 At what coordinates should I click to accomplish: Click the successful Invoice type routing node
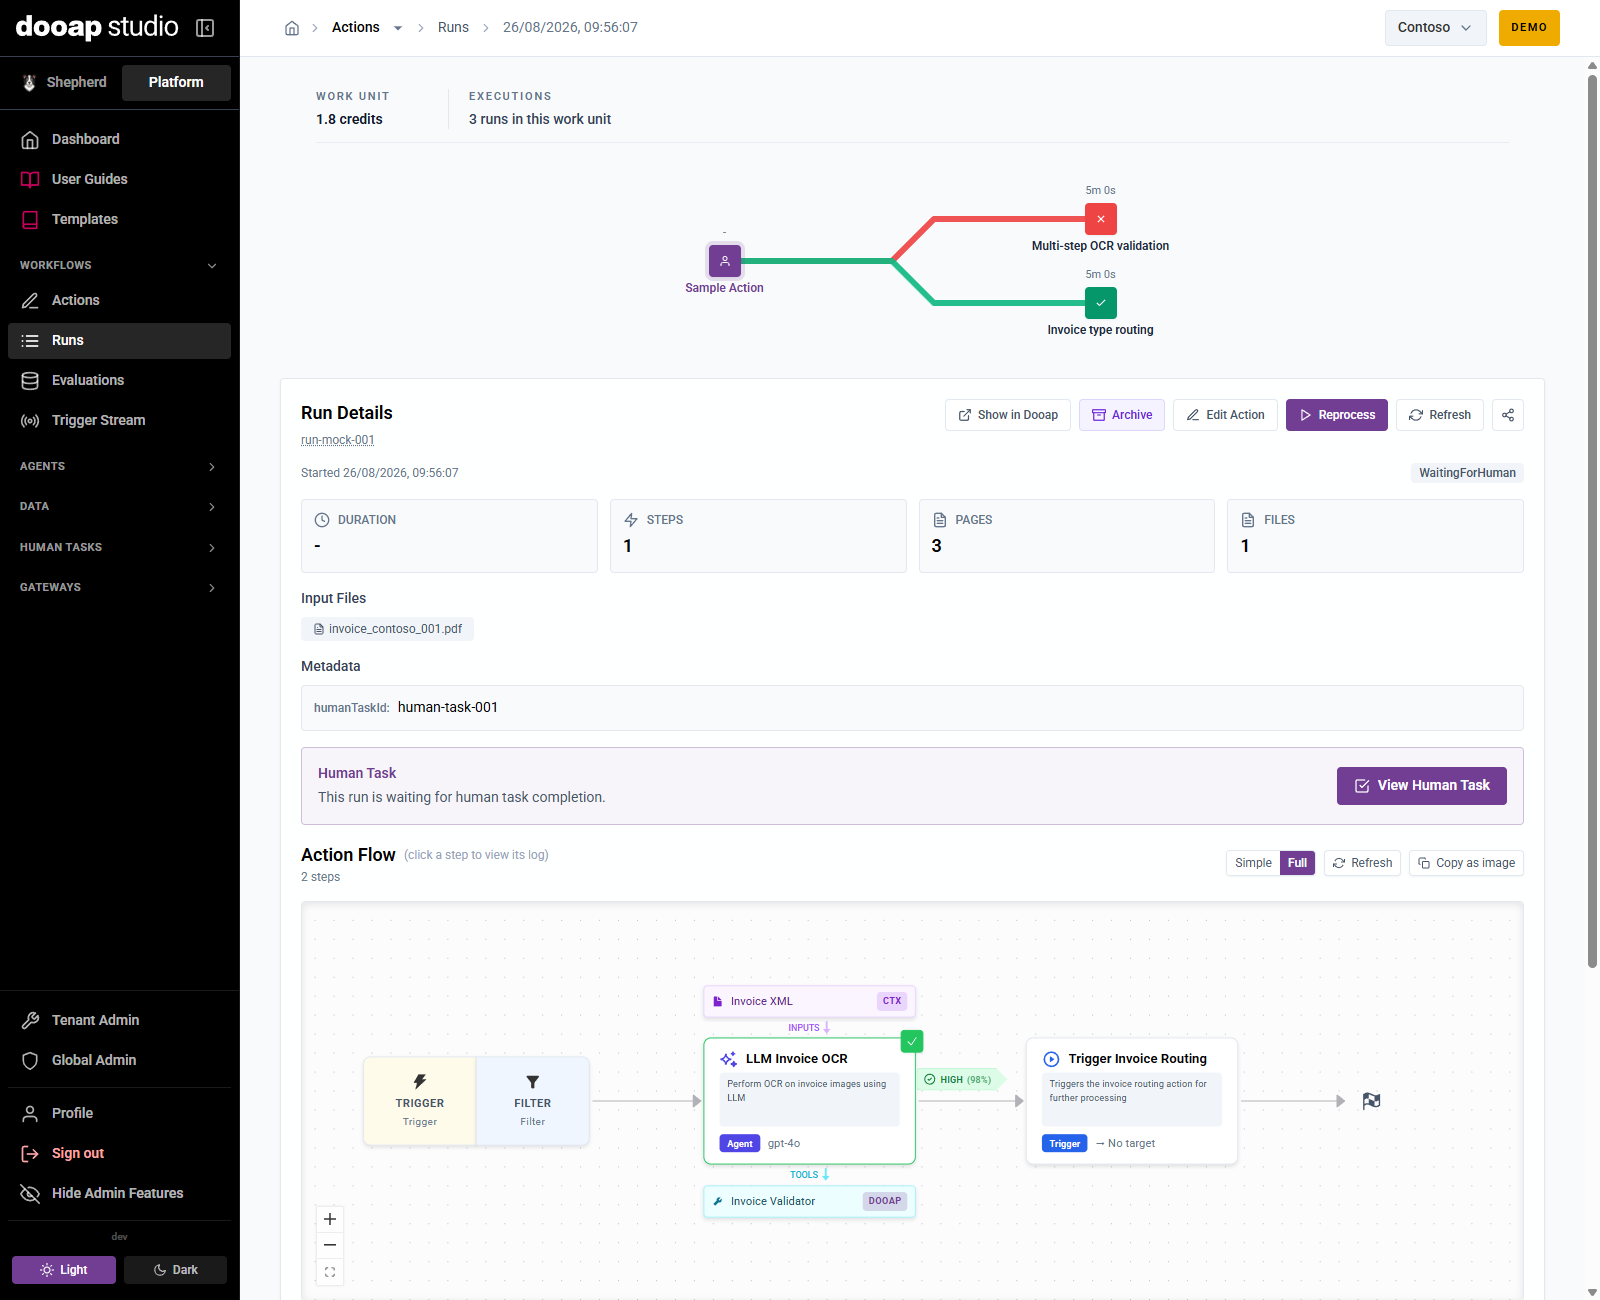[1101, 303]
